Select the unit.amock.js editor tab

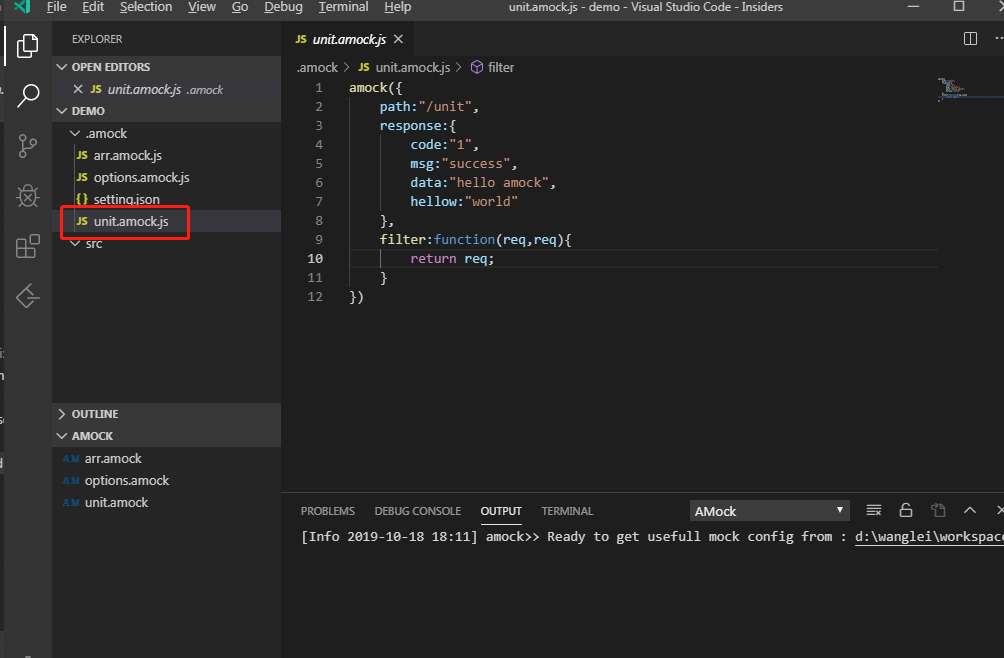(x=349, y=39)
